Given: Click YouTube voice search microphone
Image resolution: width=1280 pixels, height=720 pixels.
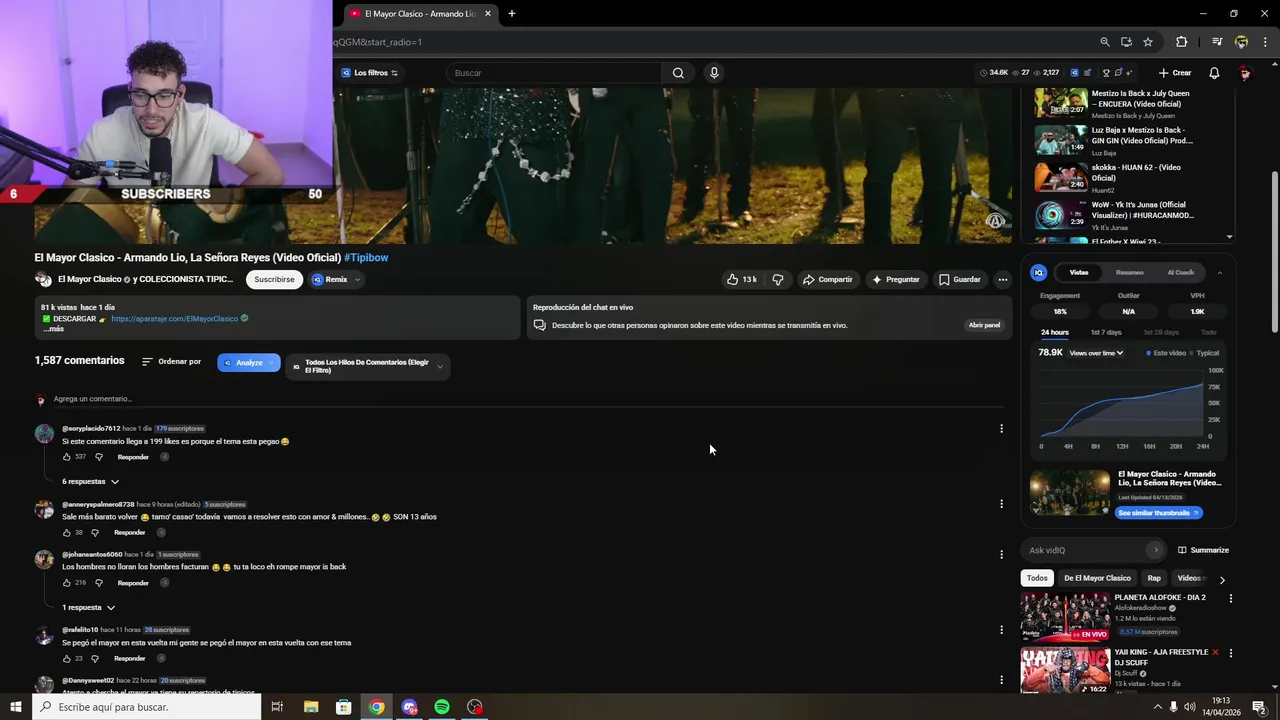Looking at the screenshot, I should coord(714,73).
